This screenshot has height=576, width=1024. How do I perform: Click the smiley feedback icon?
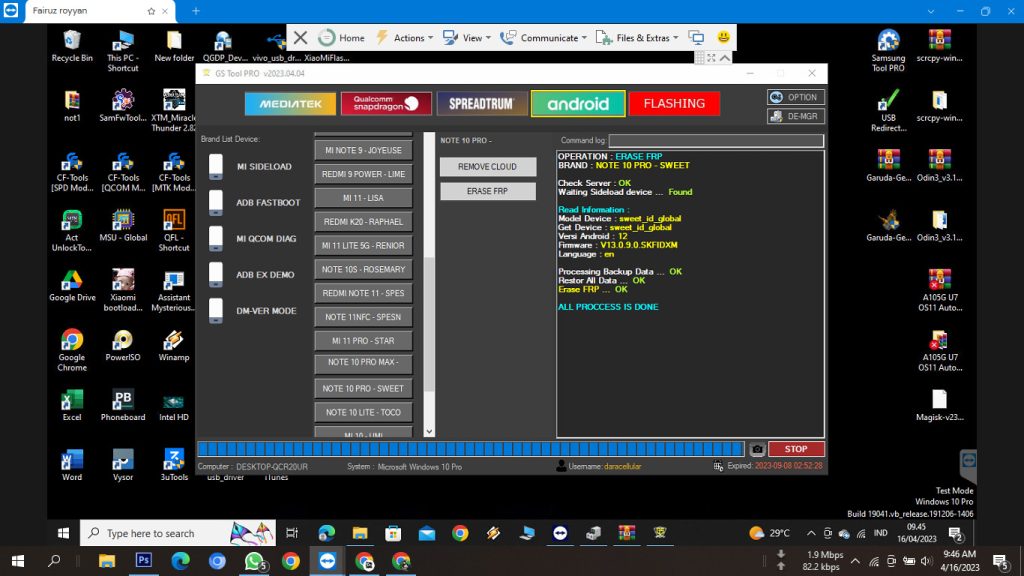pos(724,37)
